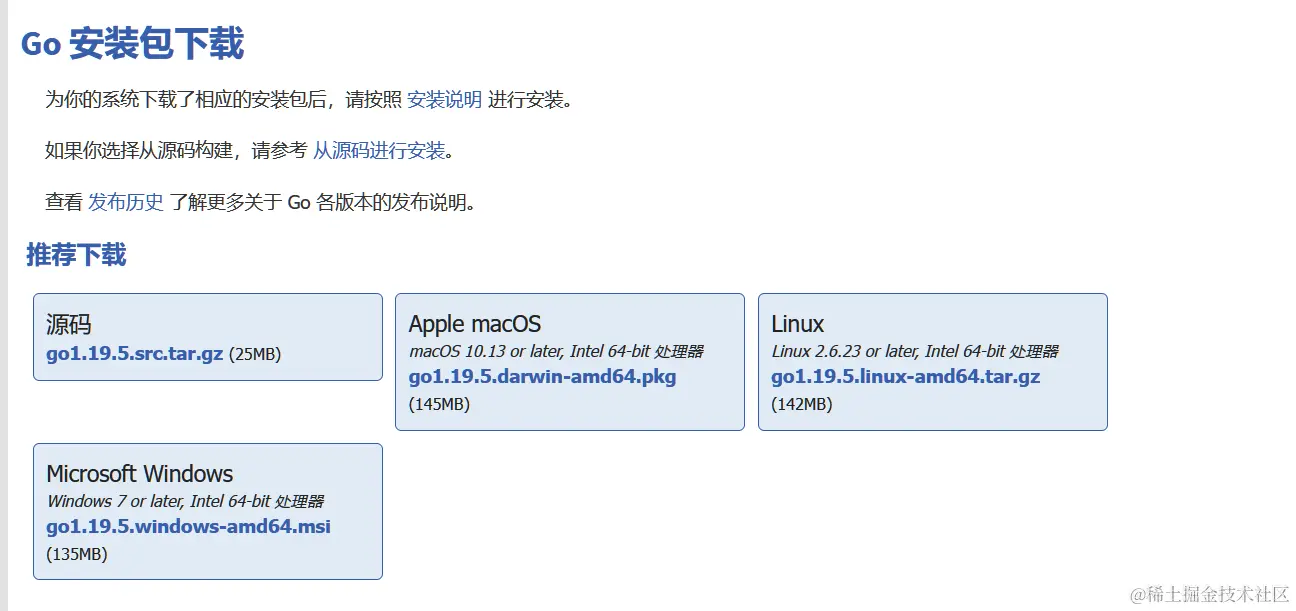Click the 源码 card title
Screen dimensions: 1296x611
pyautogui.click(x=69, y=324)
